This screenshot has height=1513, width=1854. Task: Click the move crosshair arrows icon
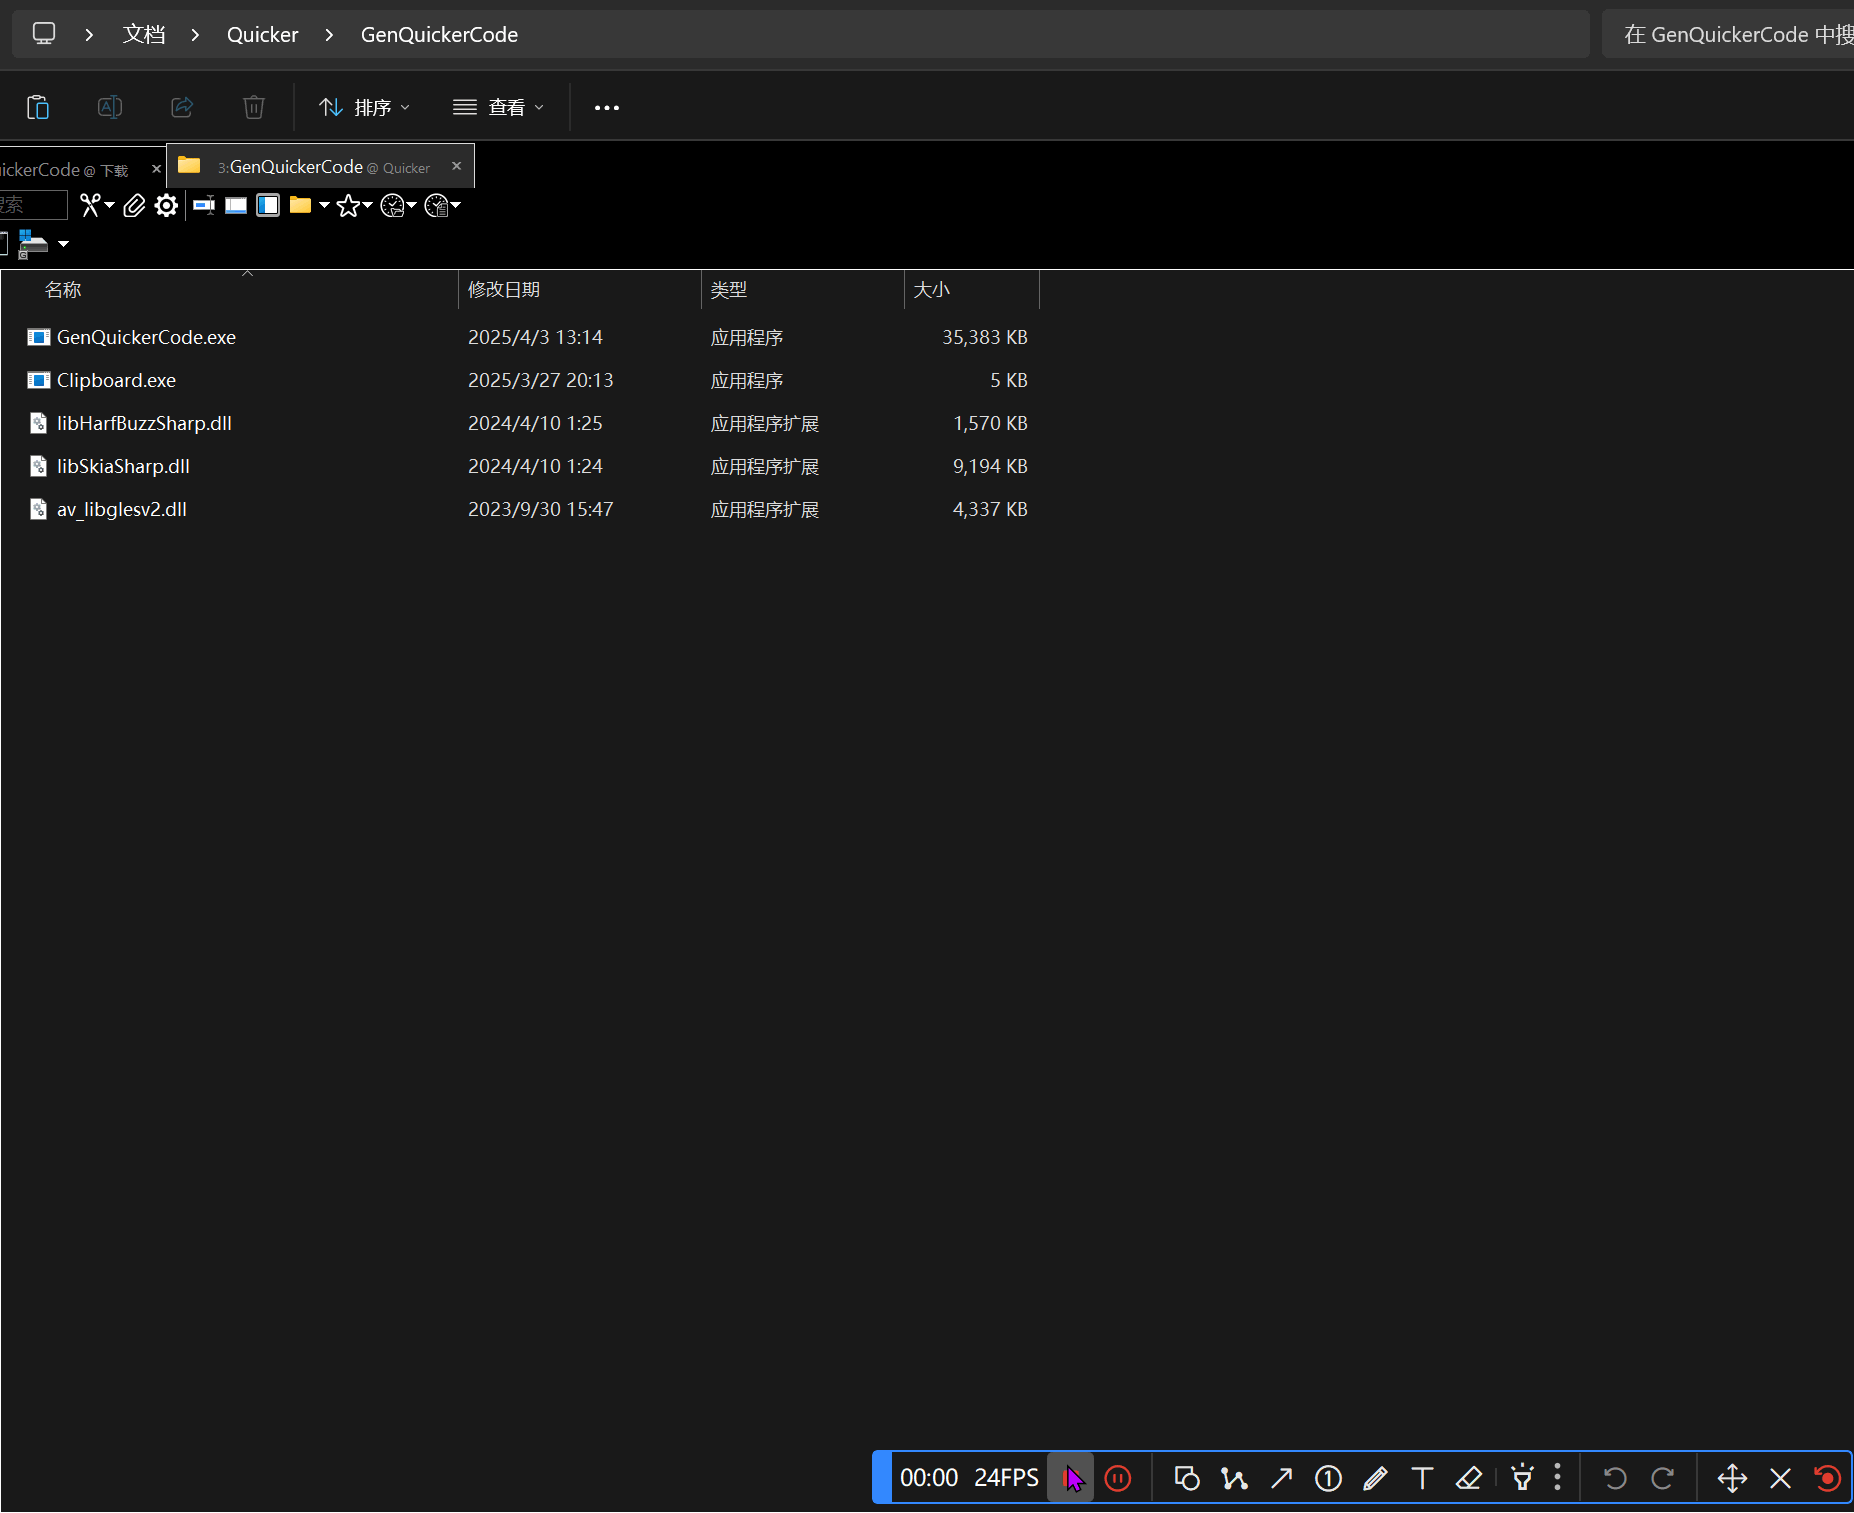(x=1732, y=1478)
